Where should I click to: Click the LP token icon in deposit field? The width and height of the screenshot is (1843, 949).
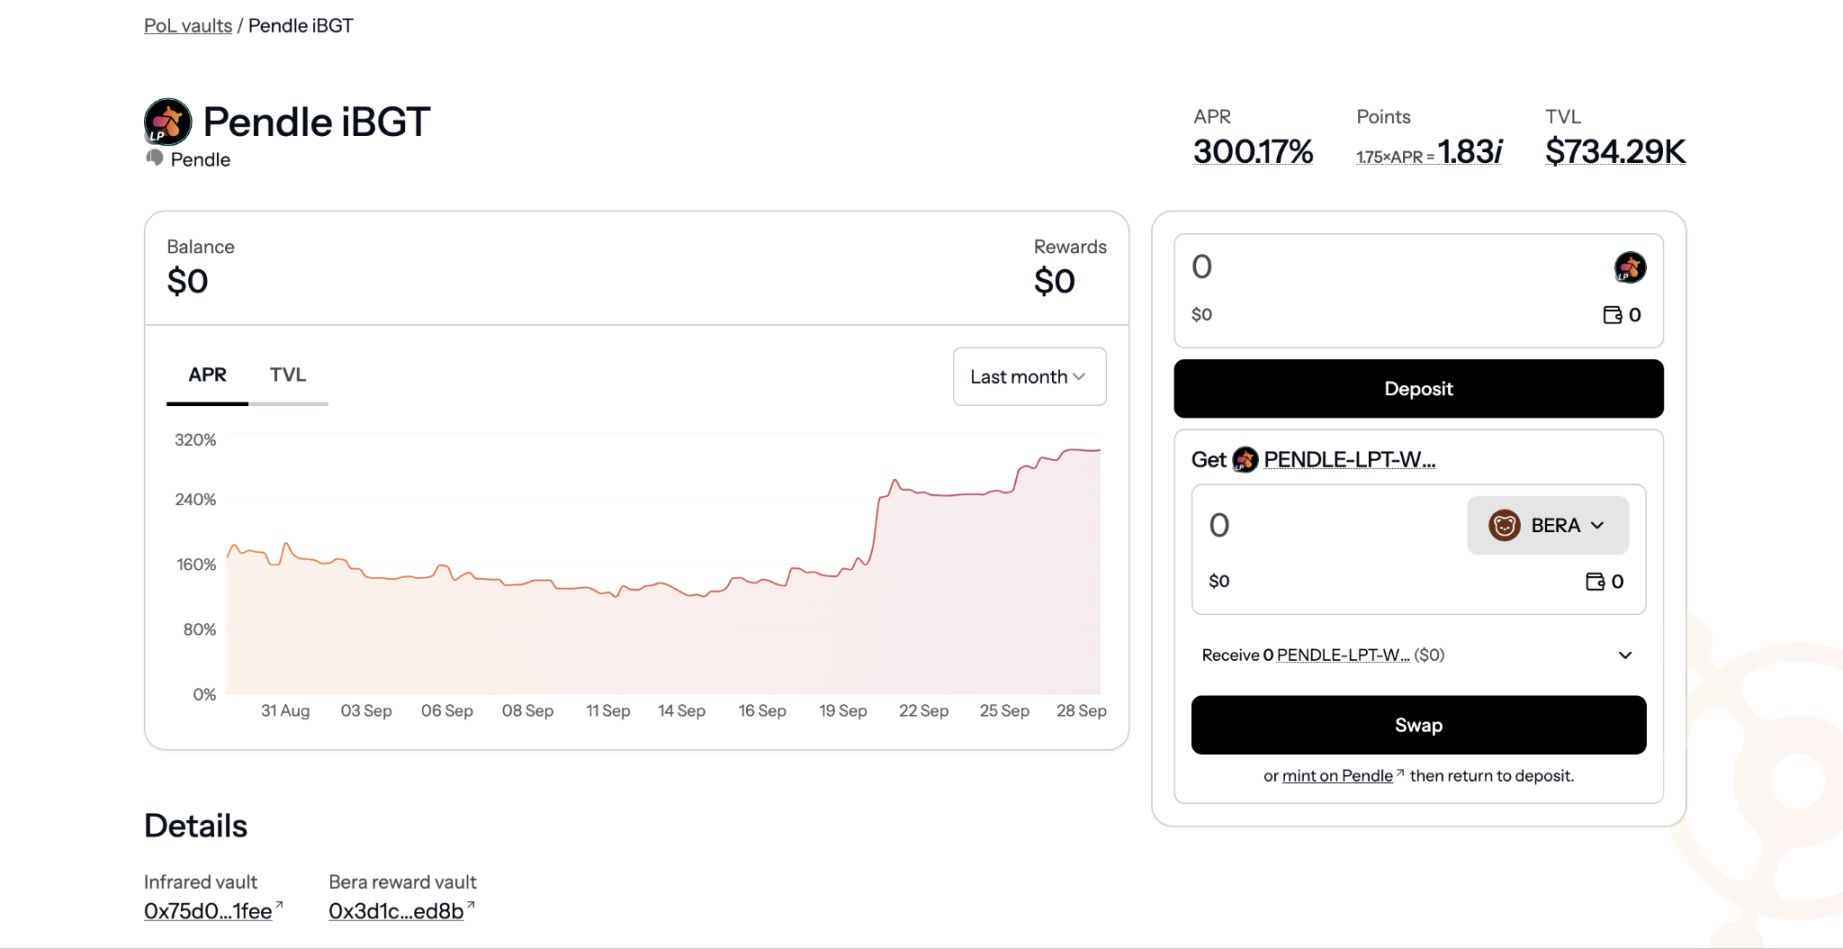coord(1629,267)
